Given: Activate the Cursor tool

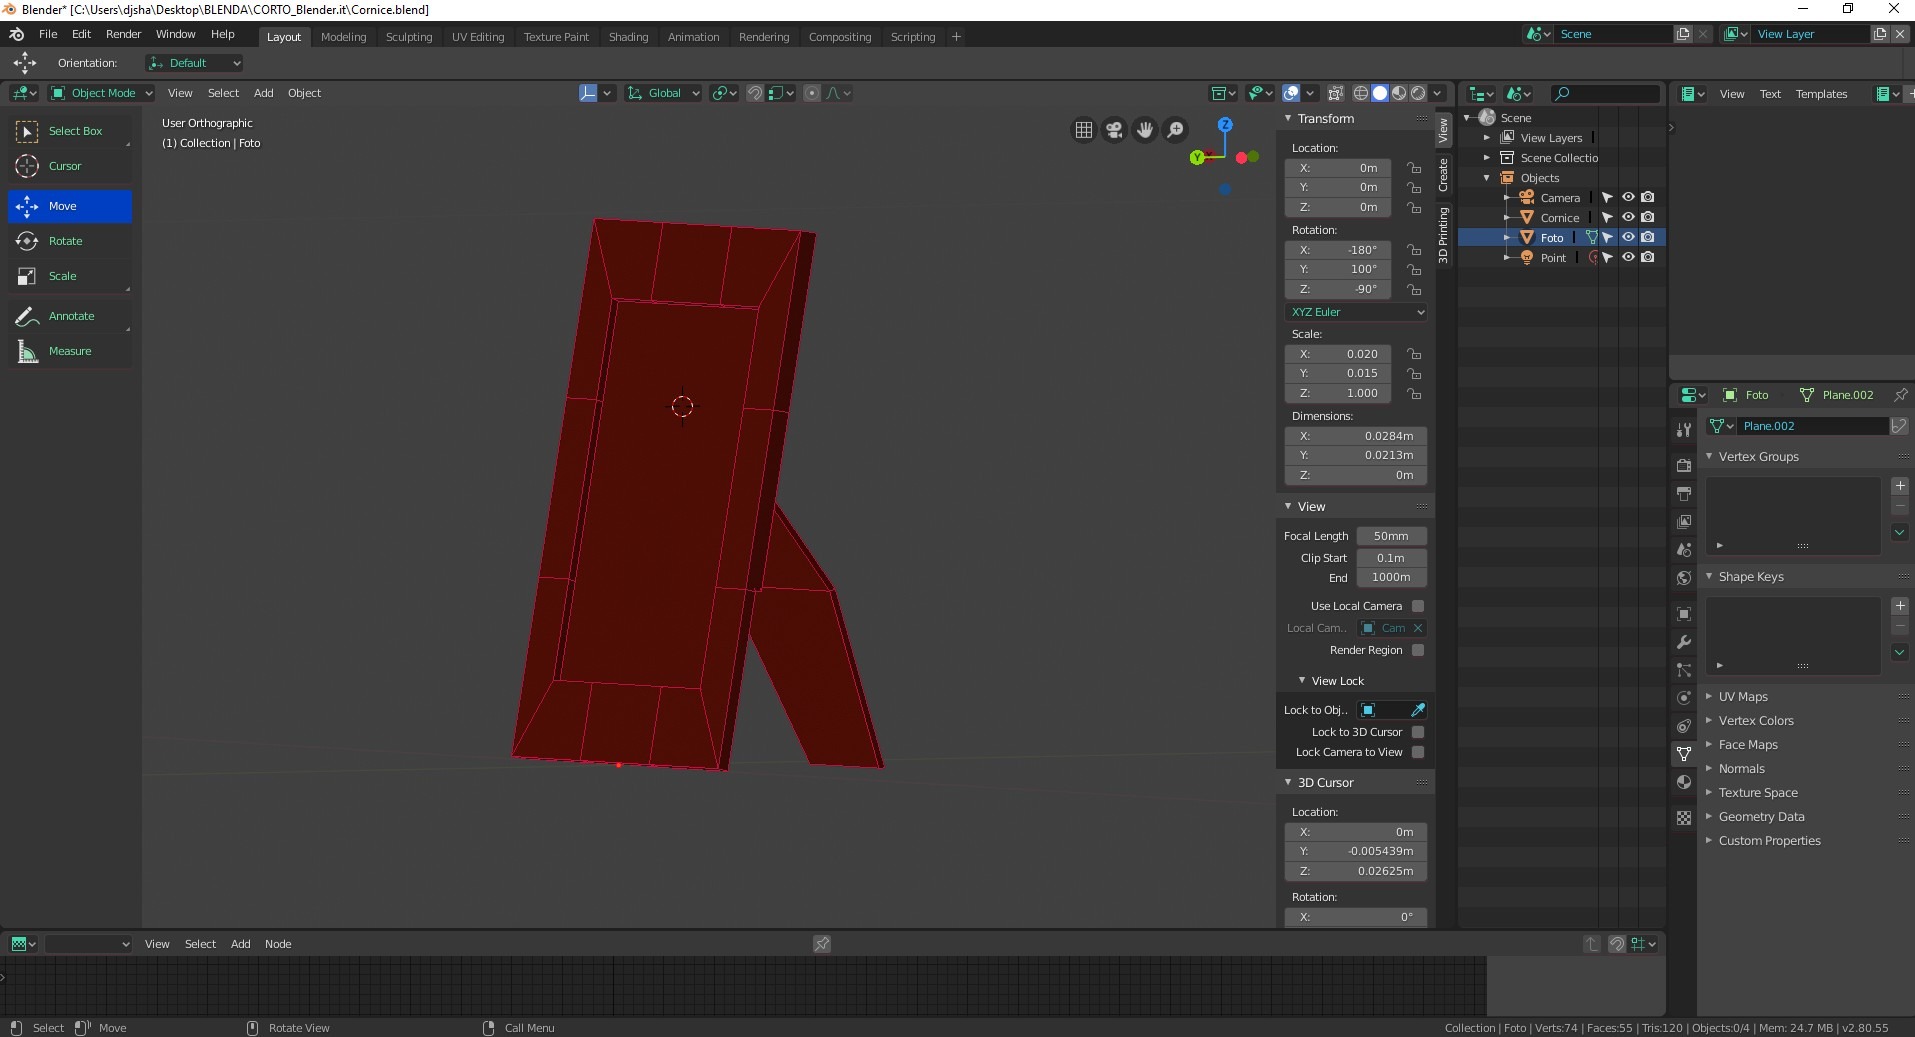Looking at the screenshot, I should coord(70,166).
